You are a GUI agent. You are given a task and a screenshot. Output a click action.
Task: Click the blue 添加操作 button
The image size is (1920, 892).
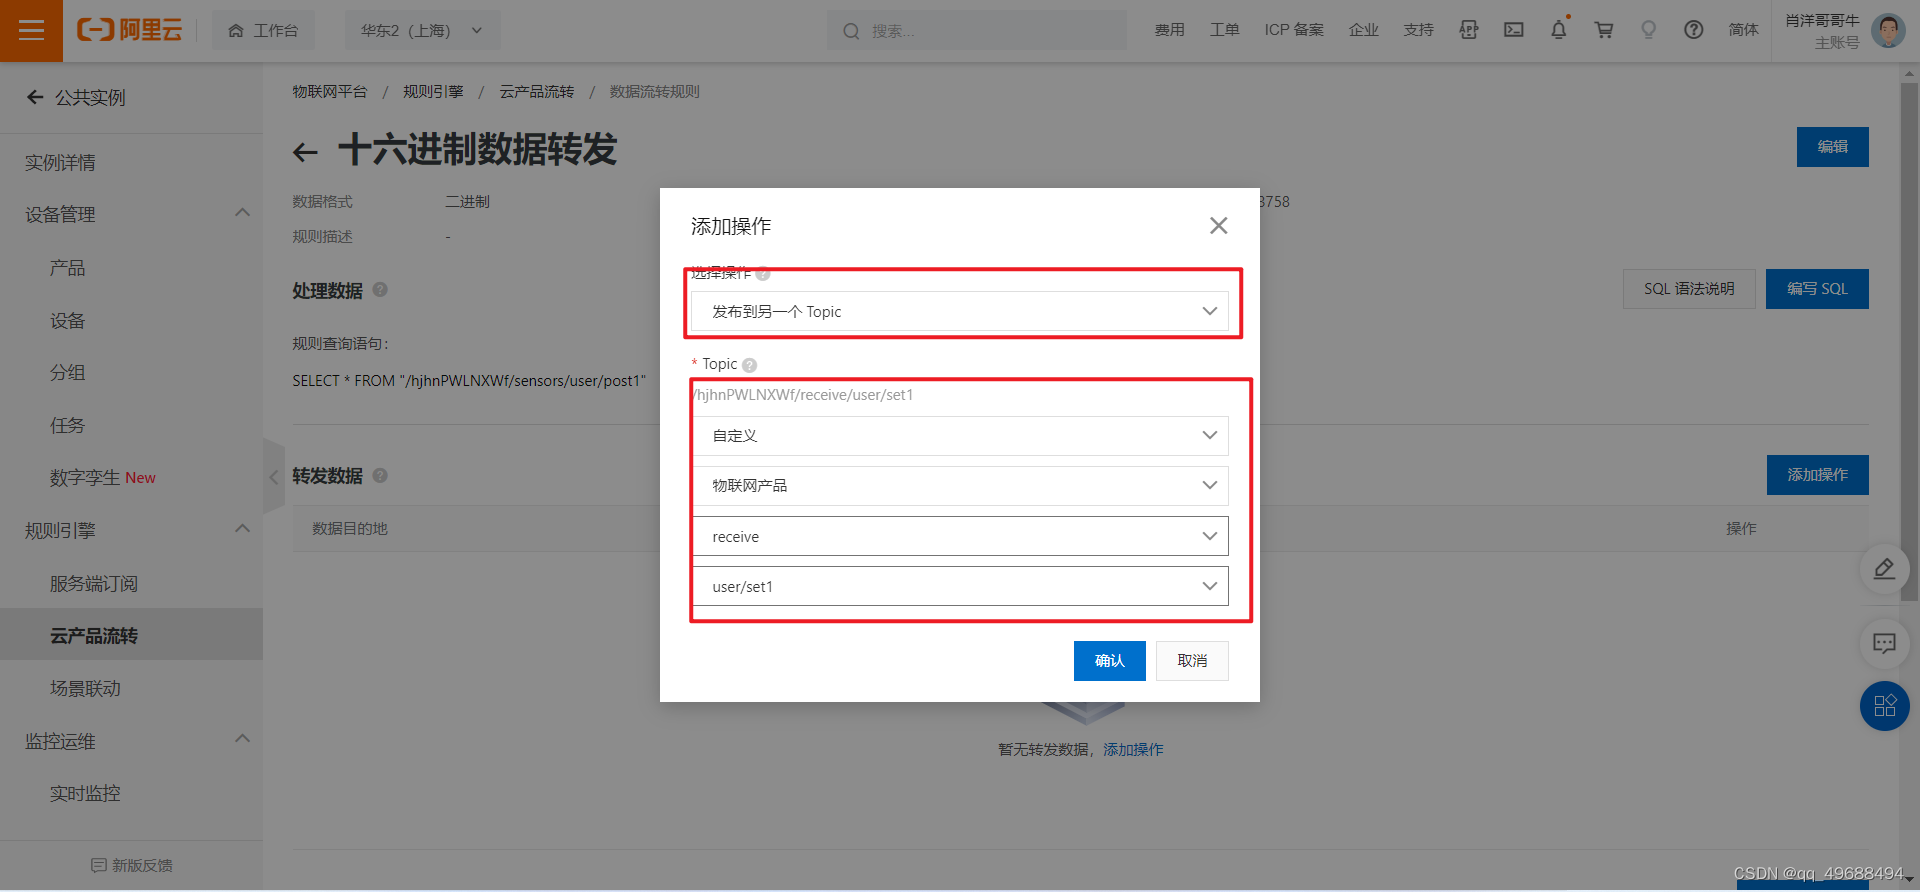pyautogui.click(x=1817, y=474)
